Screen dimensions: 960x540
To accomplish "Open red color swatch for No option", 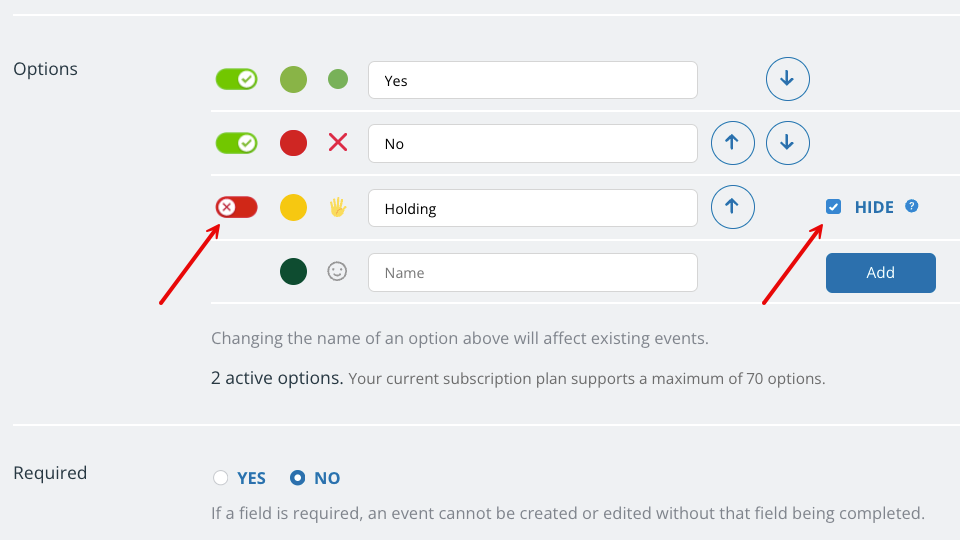I will 293,143.
